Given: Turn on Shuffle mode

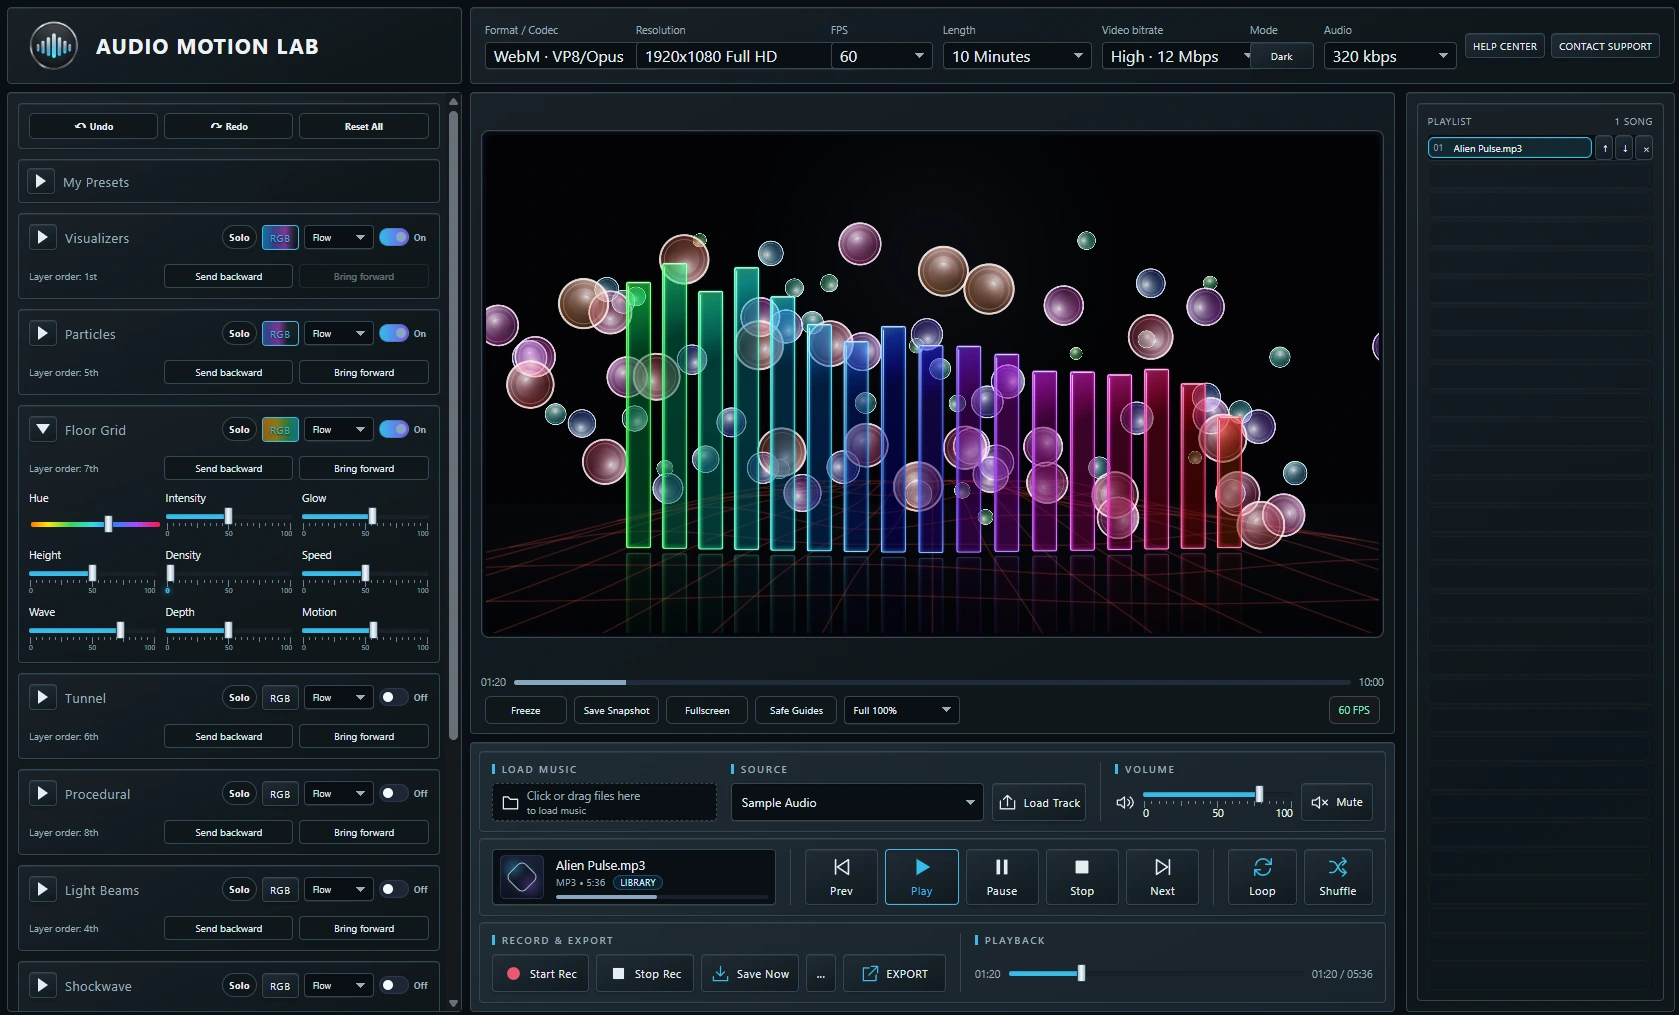Looking at the screenshot, I should [x=1338, y=877].
